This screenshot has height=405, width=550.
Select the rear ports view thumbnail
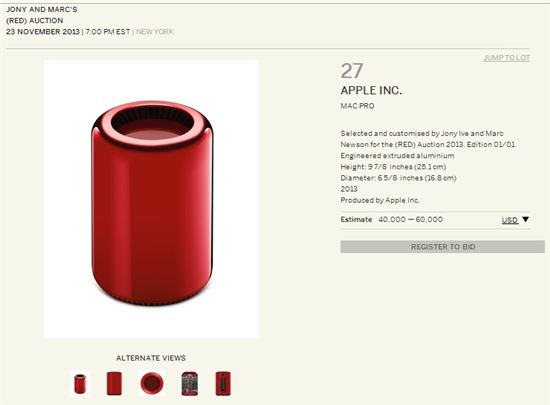pyautogui.click(x=223, y=383)
